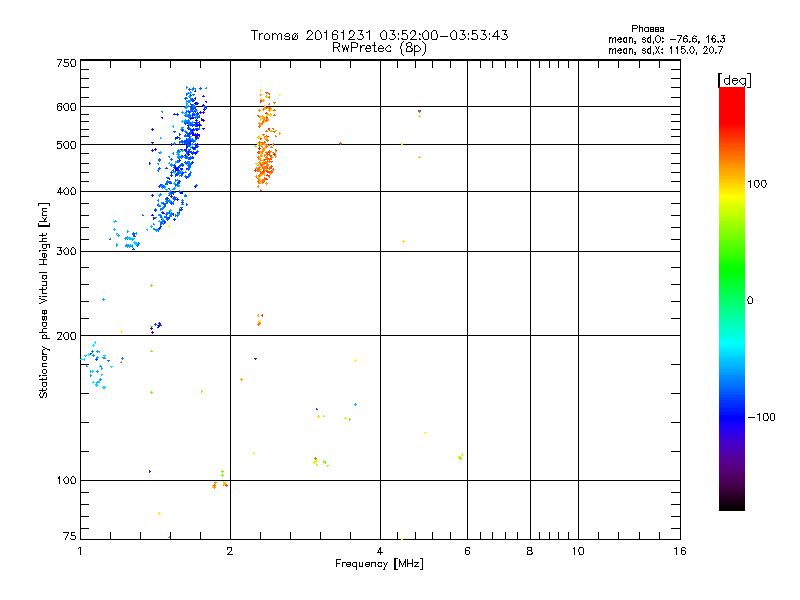Click the colorbar label '-100'

[761, 417]
